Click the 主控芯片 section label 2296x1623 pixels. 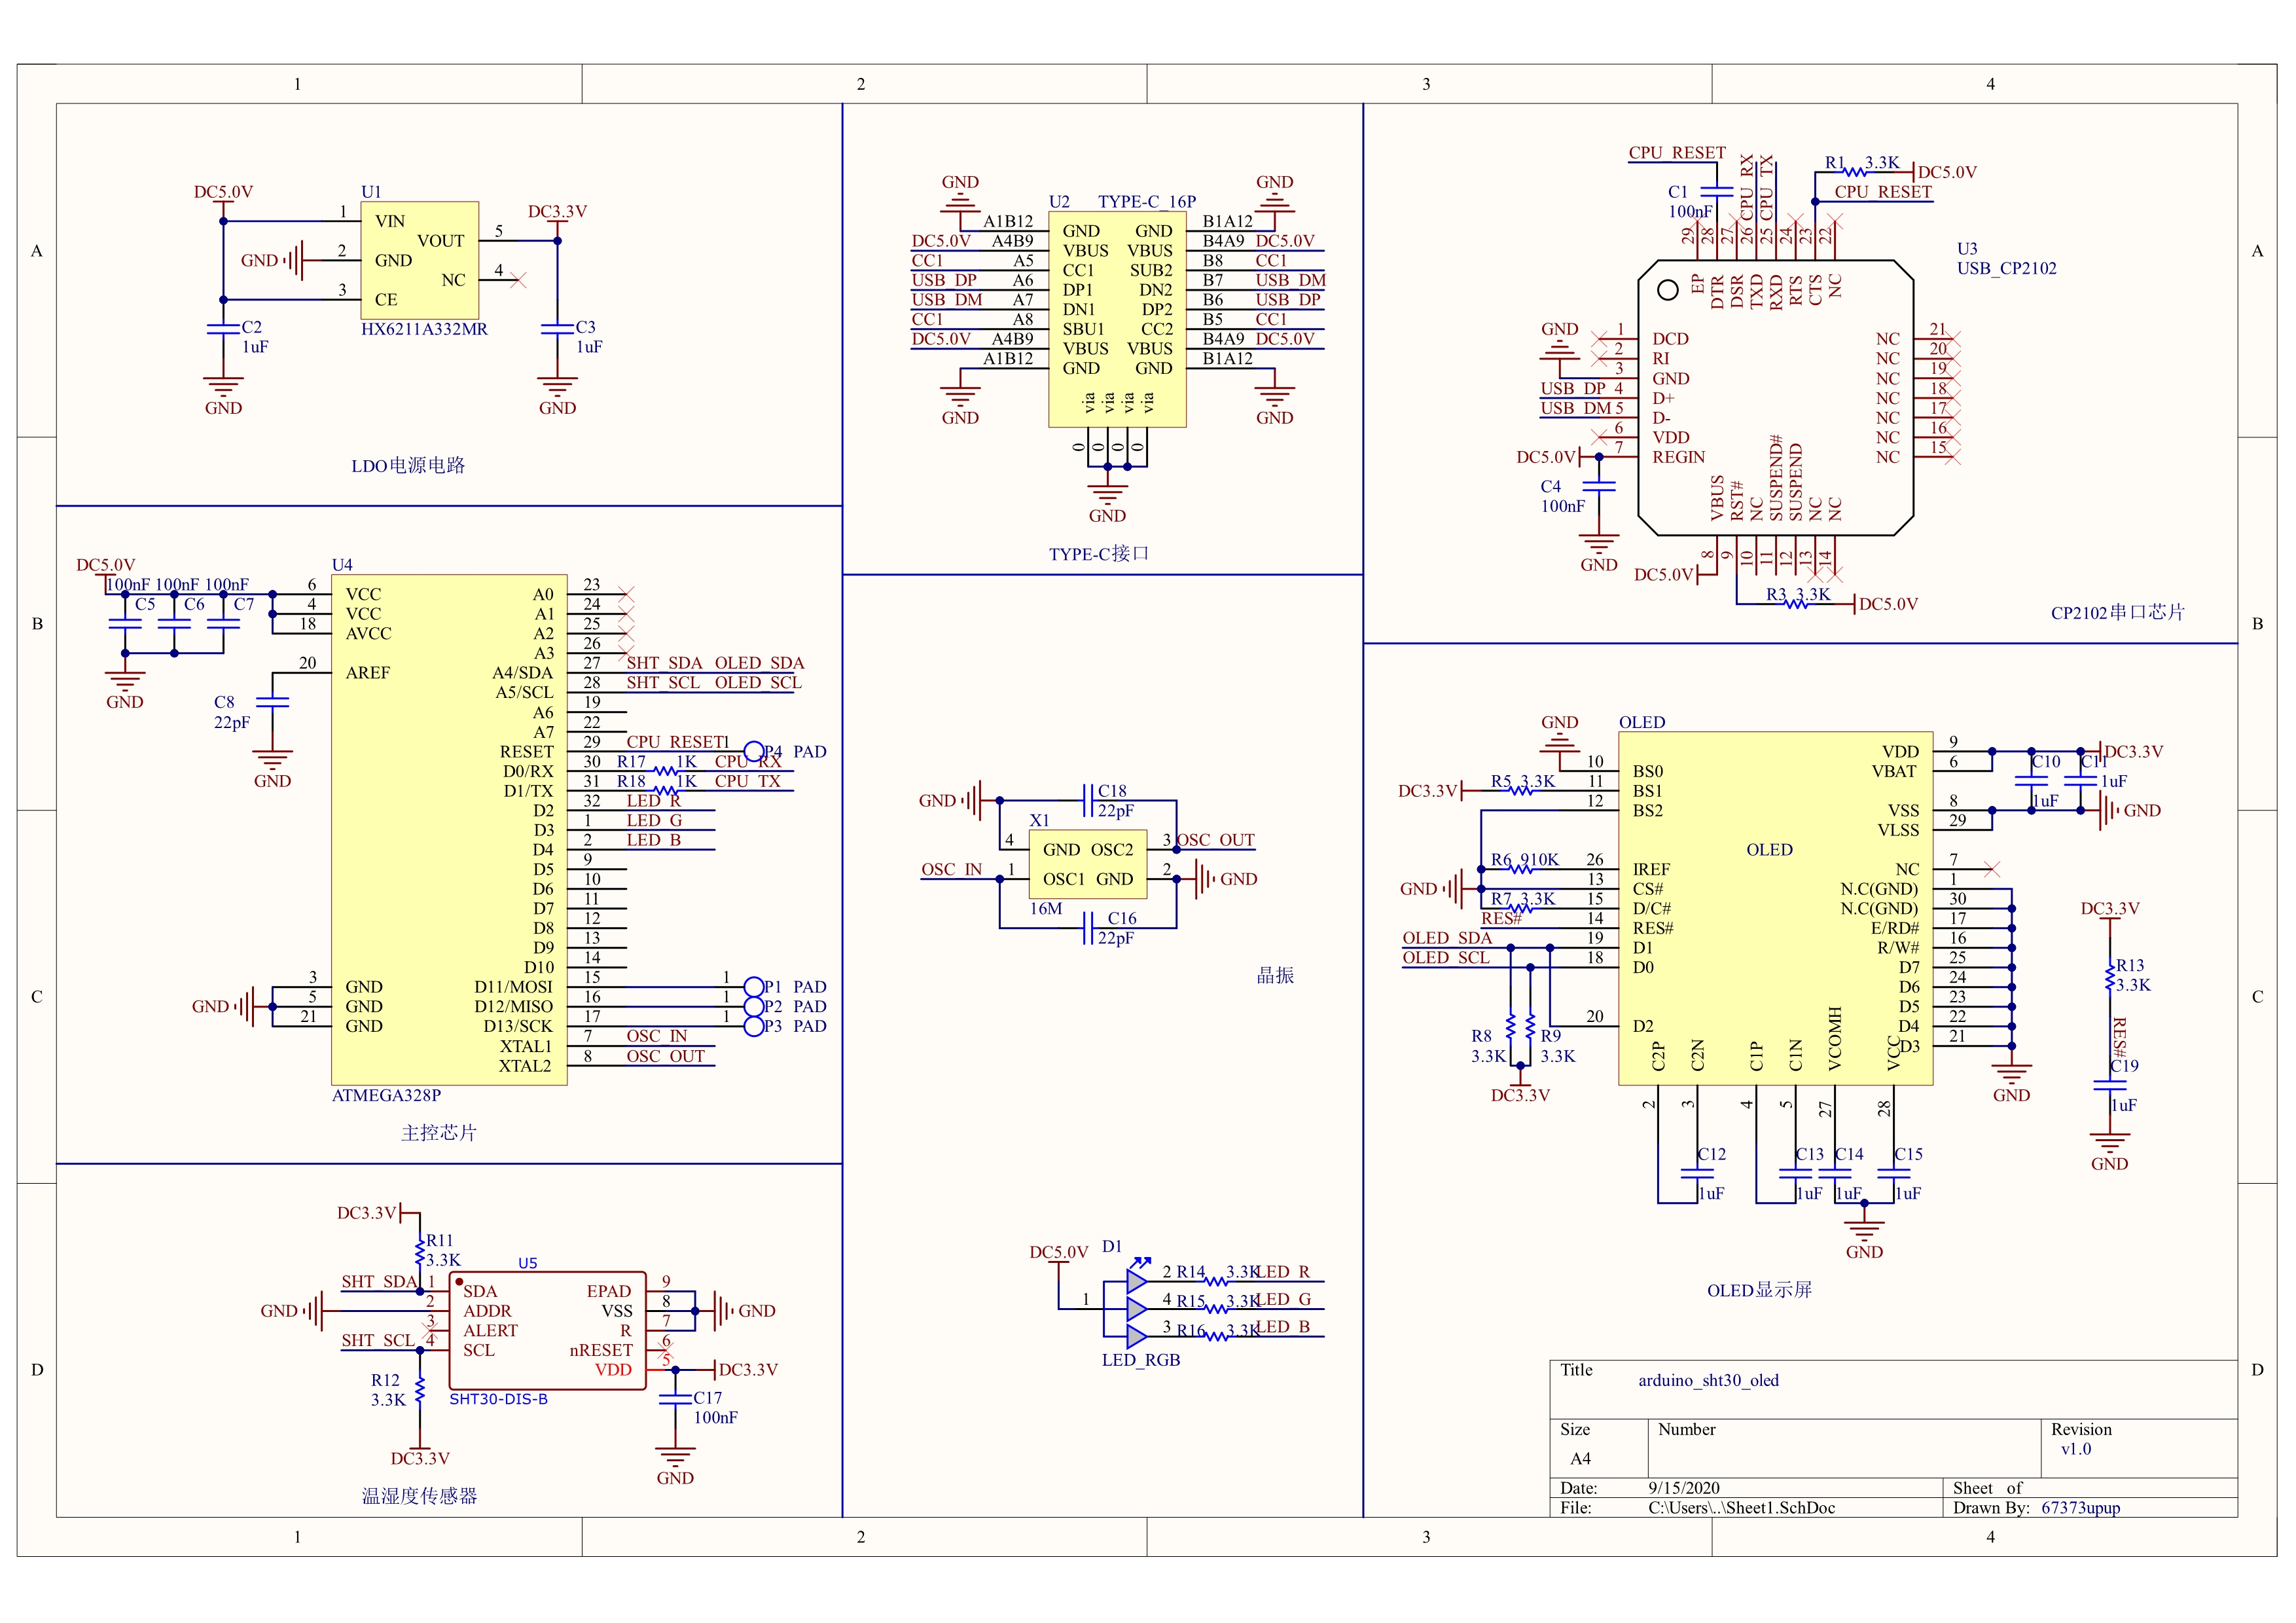pyautogui.click(x=438, y=1133)
